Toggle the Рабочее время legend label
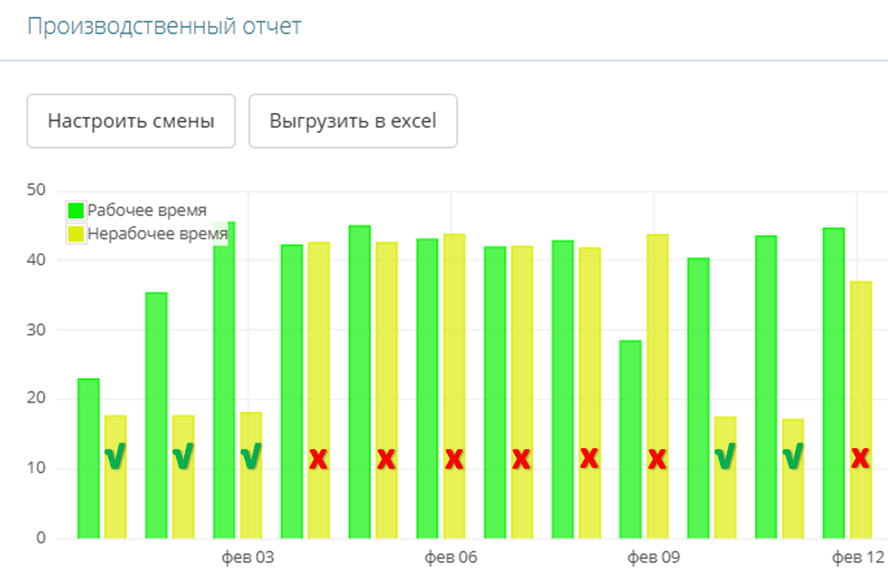The height and width of the screenshot is (582, 888). tap(147, 211)
